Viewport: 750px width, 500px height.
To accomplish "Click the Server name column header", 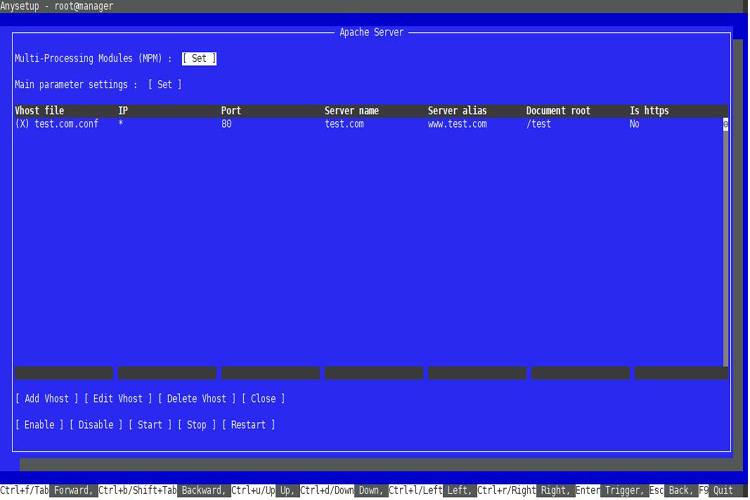I will click(x=352, y=111).
